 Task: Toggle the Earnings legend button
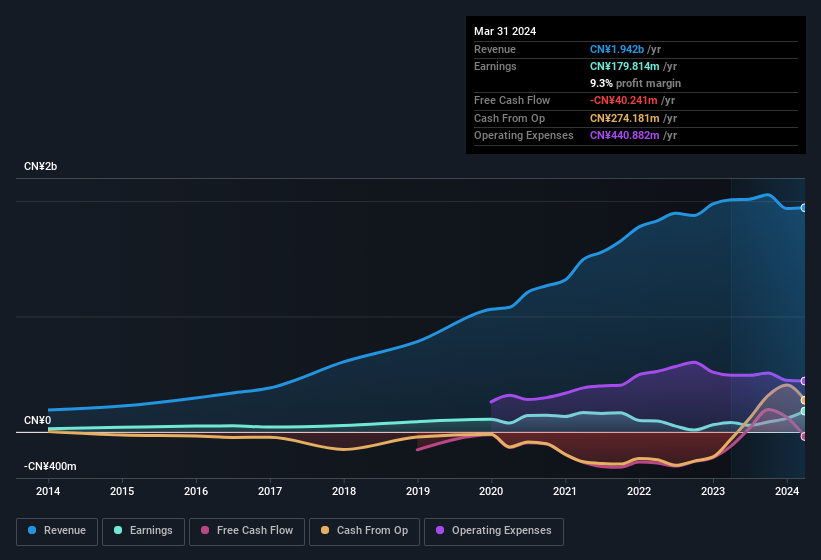click(143, 531)
